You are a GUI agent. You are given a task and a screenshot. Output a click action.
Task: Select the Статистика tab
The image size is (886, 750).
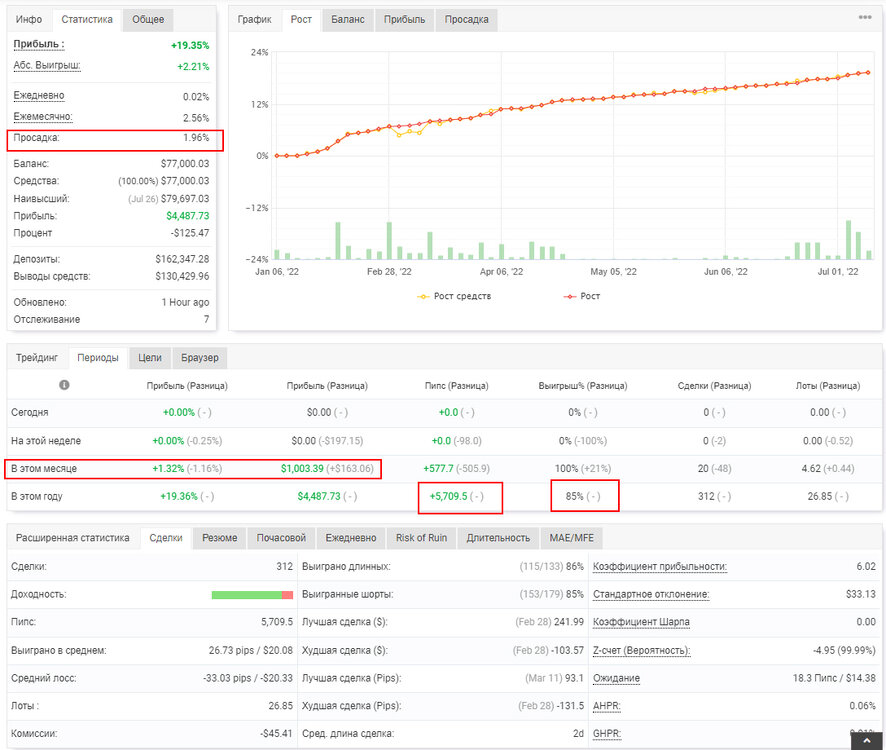pyautogui.click(x=87, y=19)
